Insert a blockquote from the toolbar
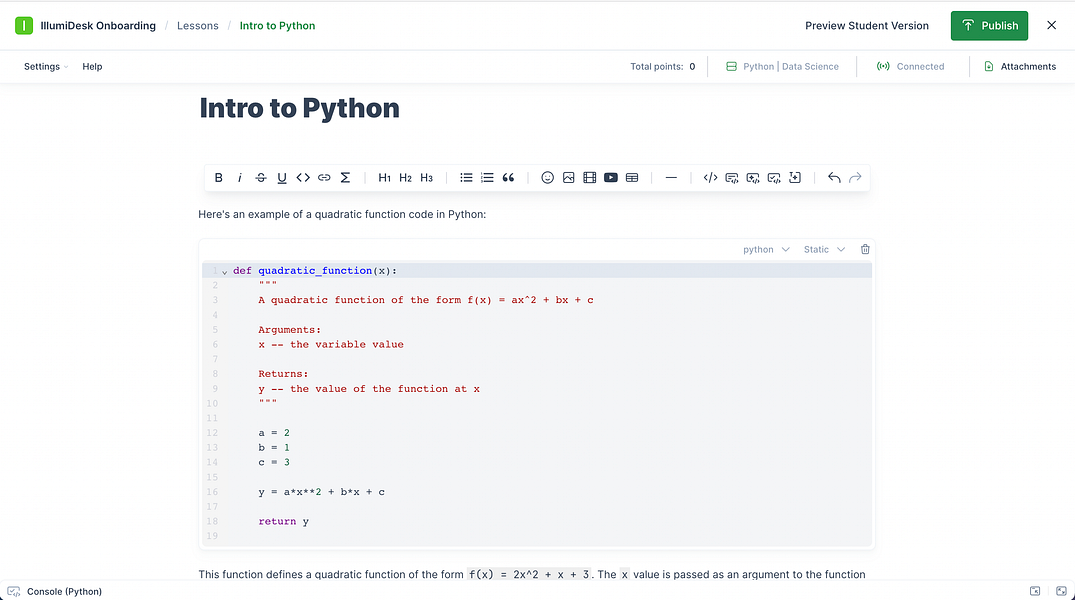 (x=508, y=177)
